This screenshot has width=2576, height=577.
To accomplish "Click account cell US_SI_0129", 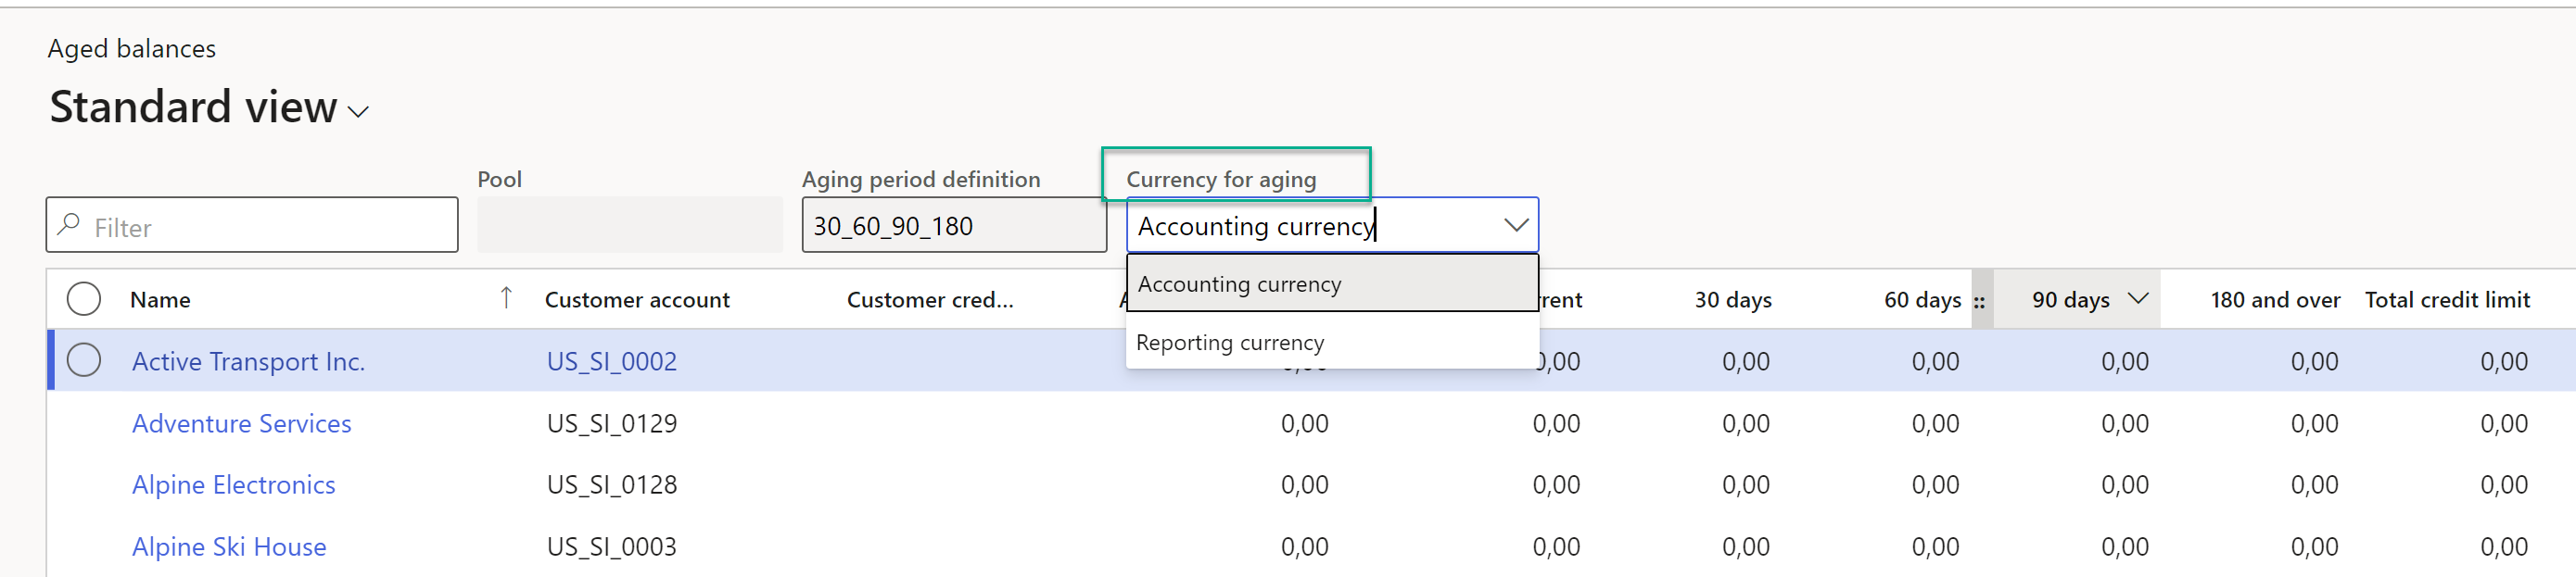I will click(x=612, y=423).
